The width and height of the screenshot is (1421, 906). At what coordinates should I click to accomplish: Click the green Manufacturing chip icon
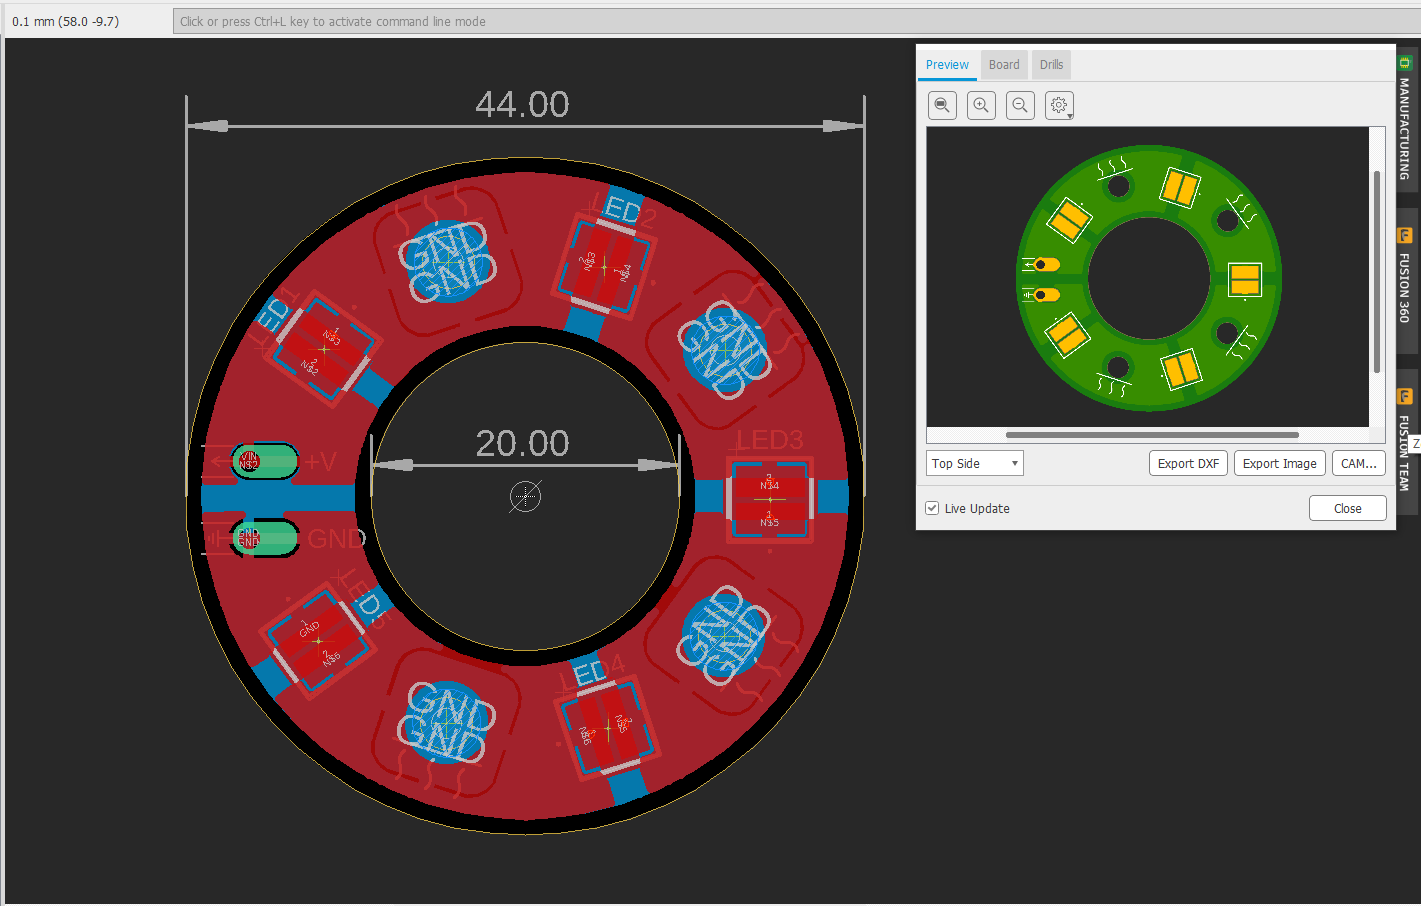(1406, 62)
